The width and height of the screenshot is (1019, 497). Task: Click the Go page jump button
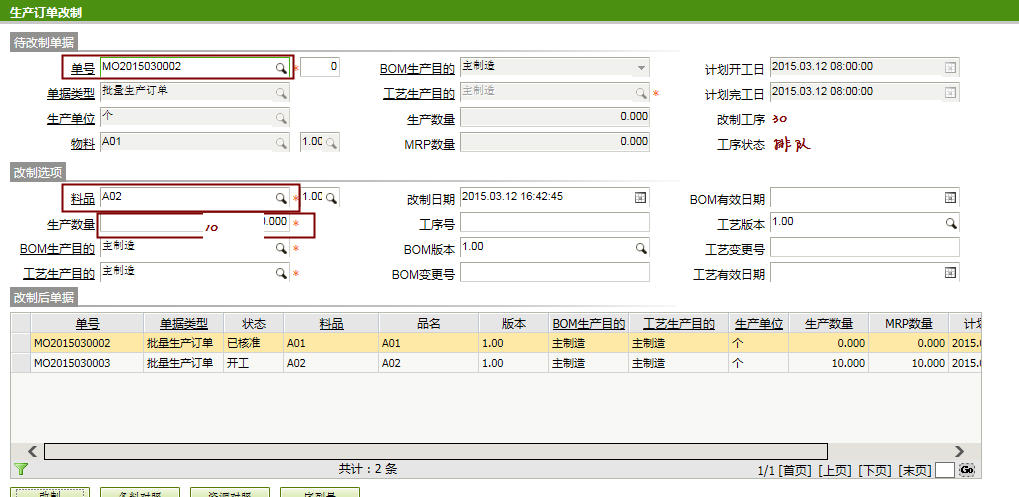click(966, 469)
